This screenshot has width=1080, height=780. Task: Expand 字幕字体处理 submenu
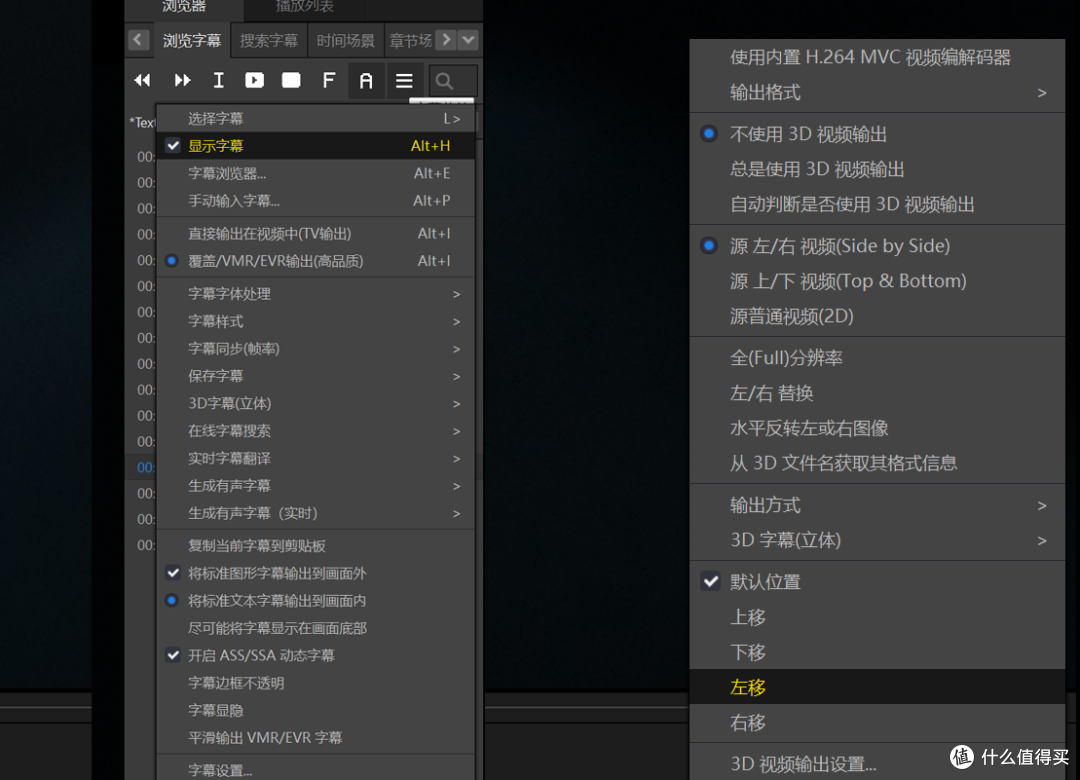click(x=316, y=294)
